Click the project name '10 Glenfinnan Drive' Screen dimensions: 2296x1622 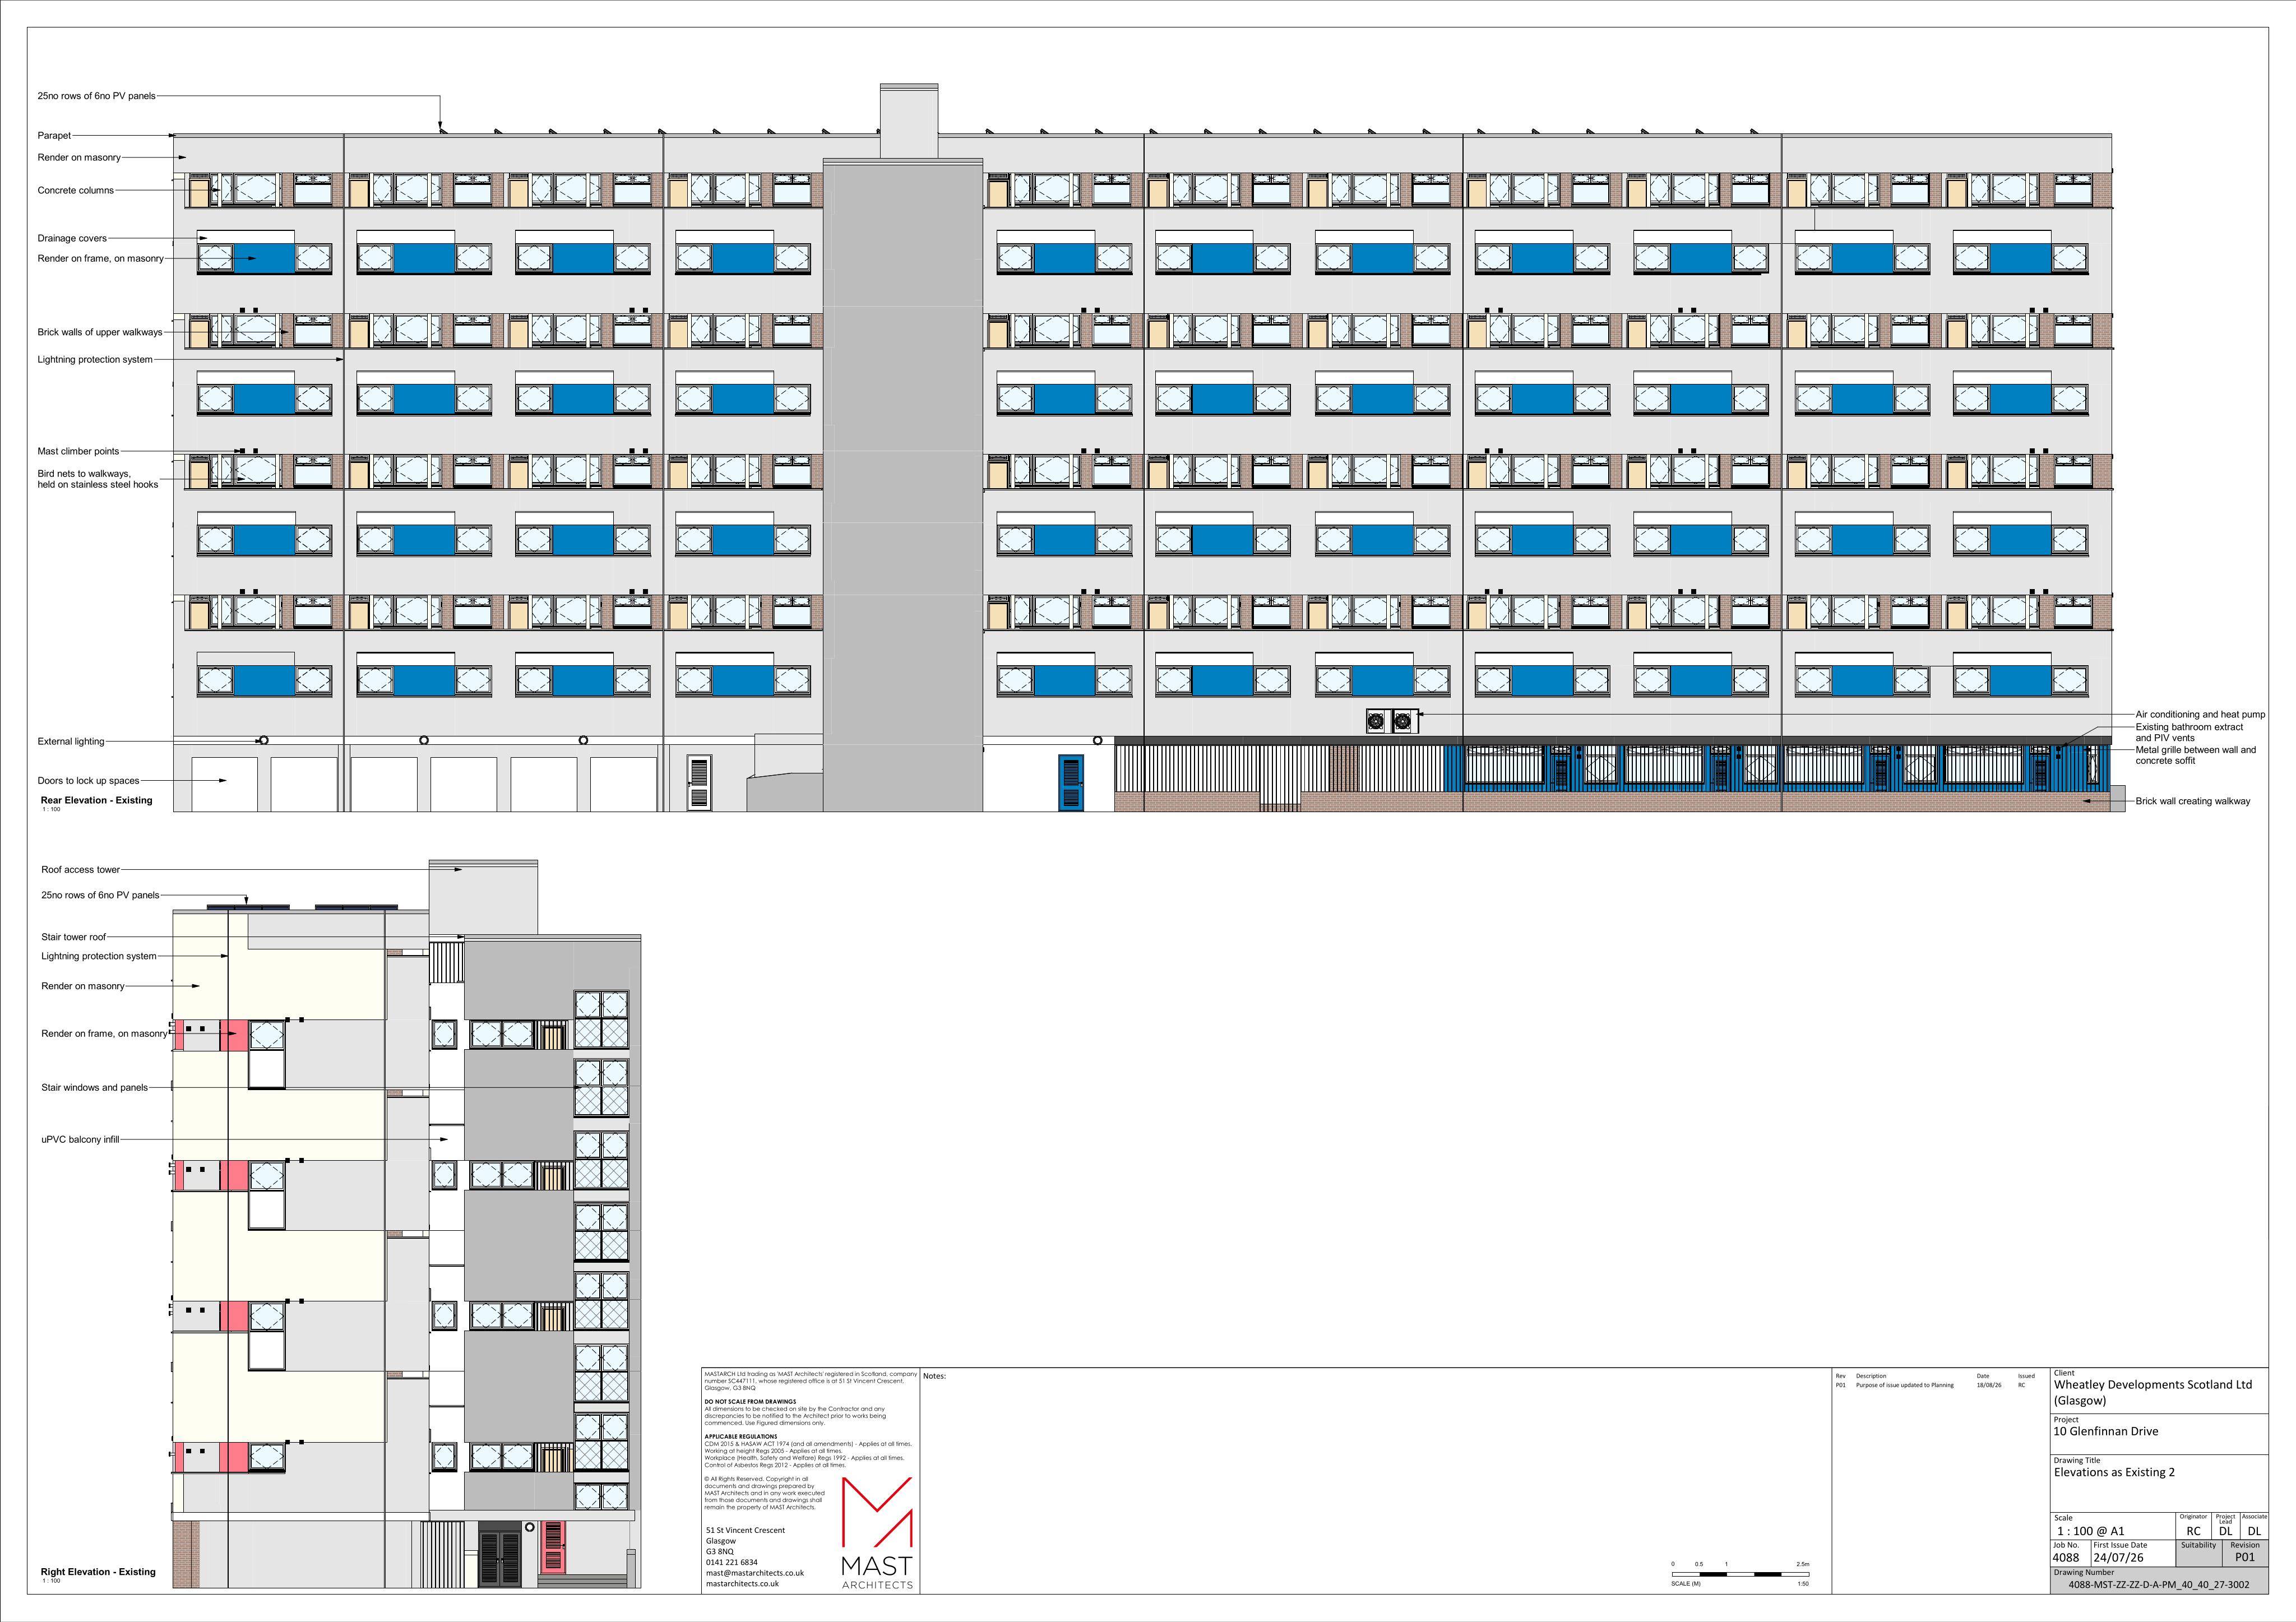[2105, 1431]
